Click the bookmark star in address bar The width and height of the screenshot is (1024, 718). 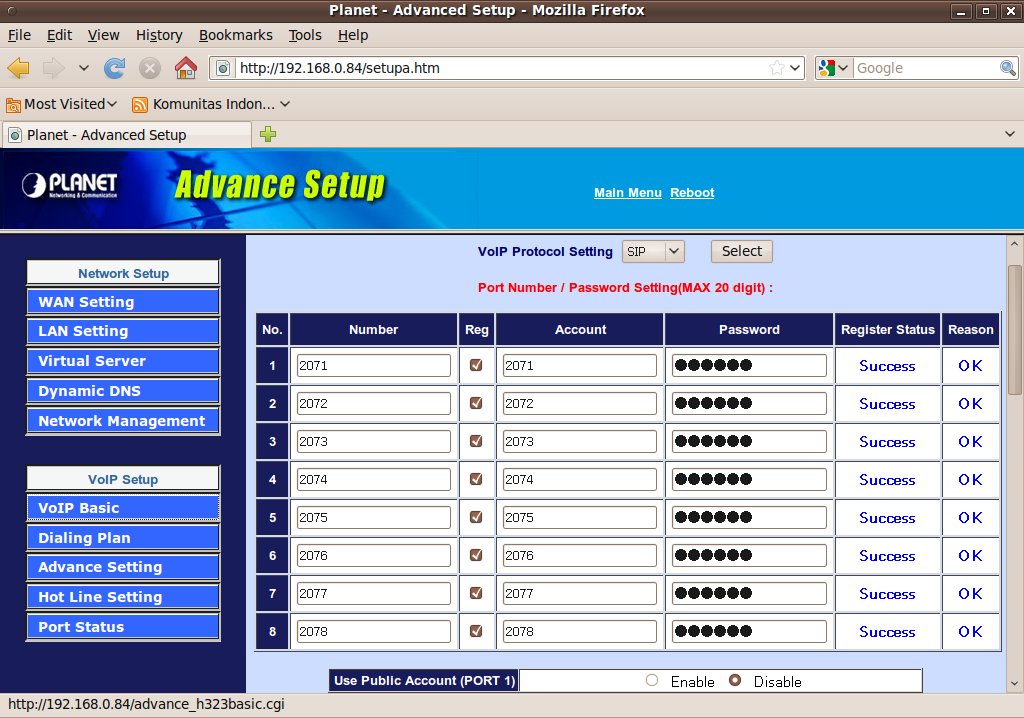coord(777,68)
